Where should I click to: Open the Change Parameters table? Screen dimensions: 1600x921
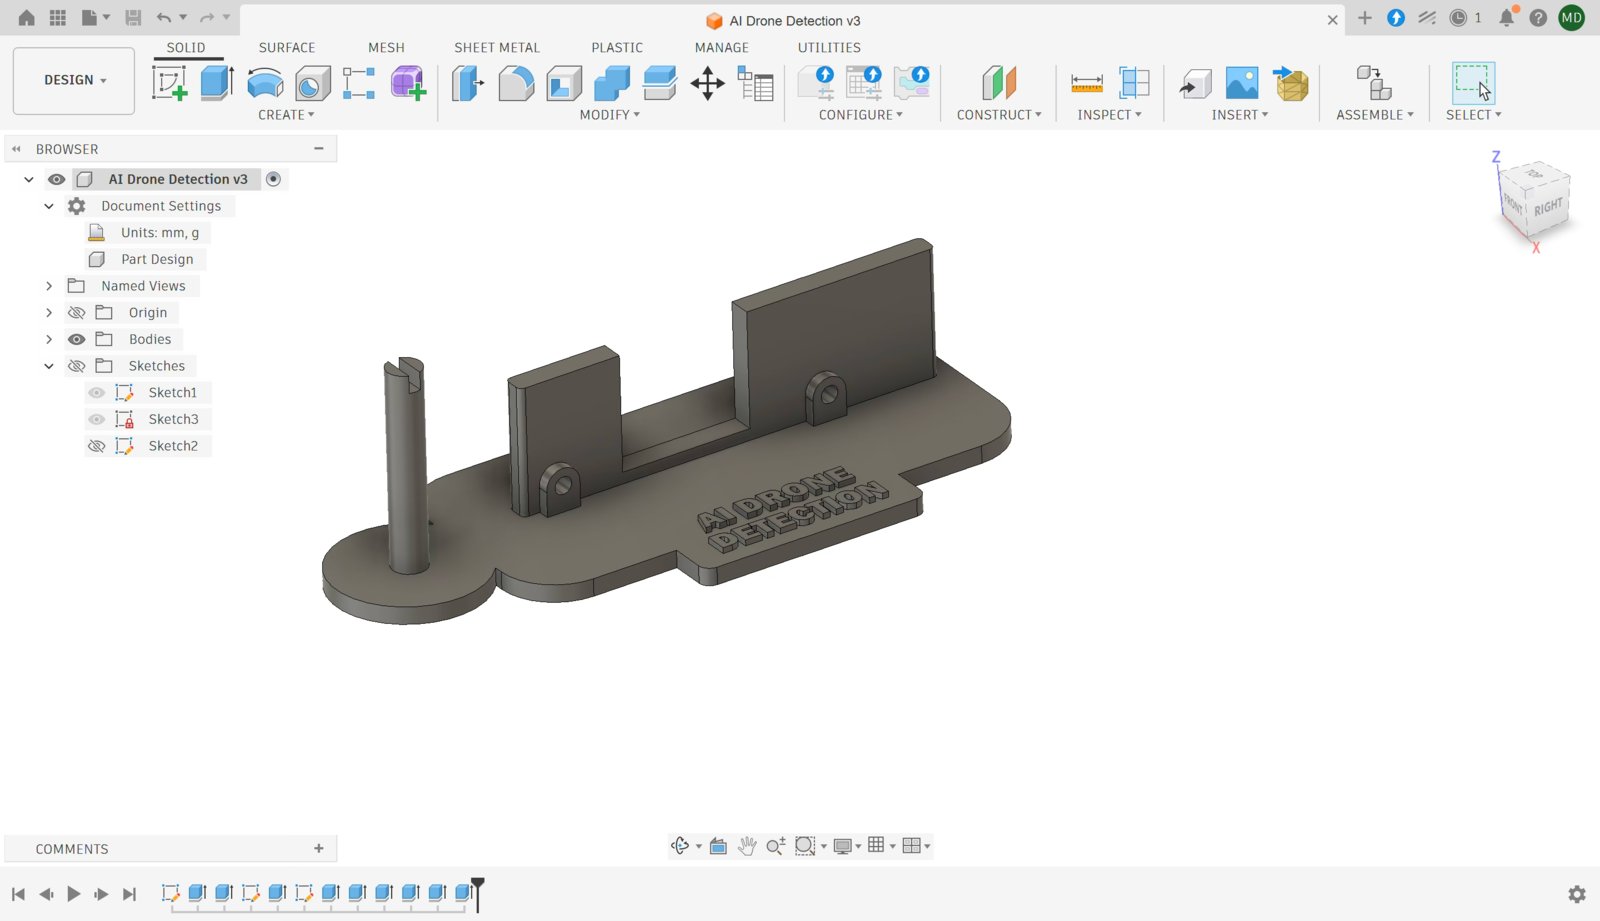[x=756, y=83]
